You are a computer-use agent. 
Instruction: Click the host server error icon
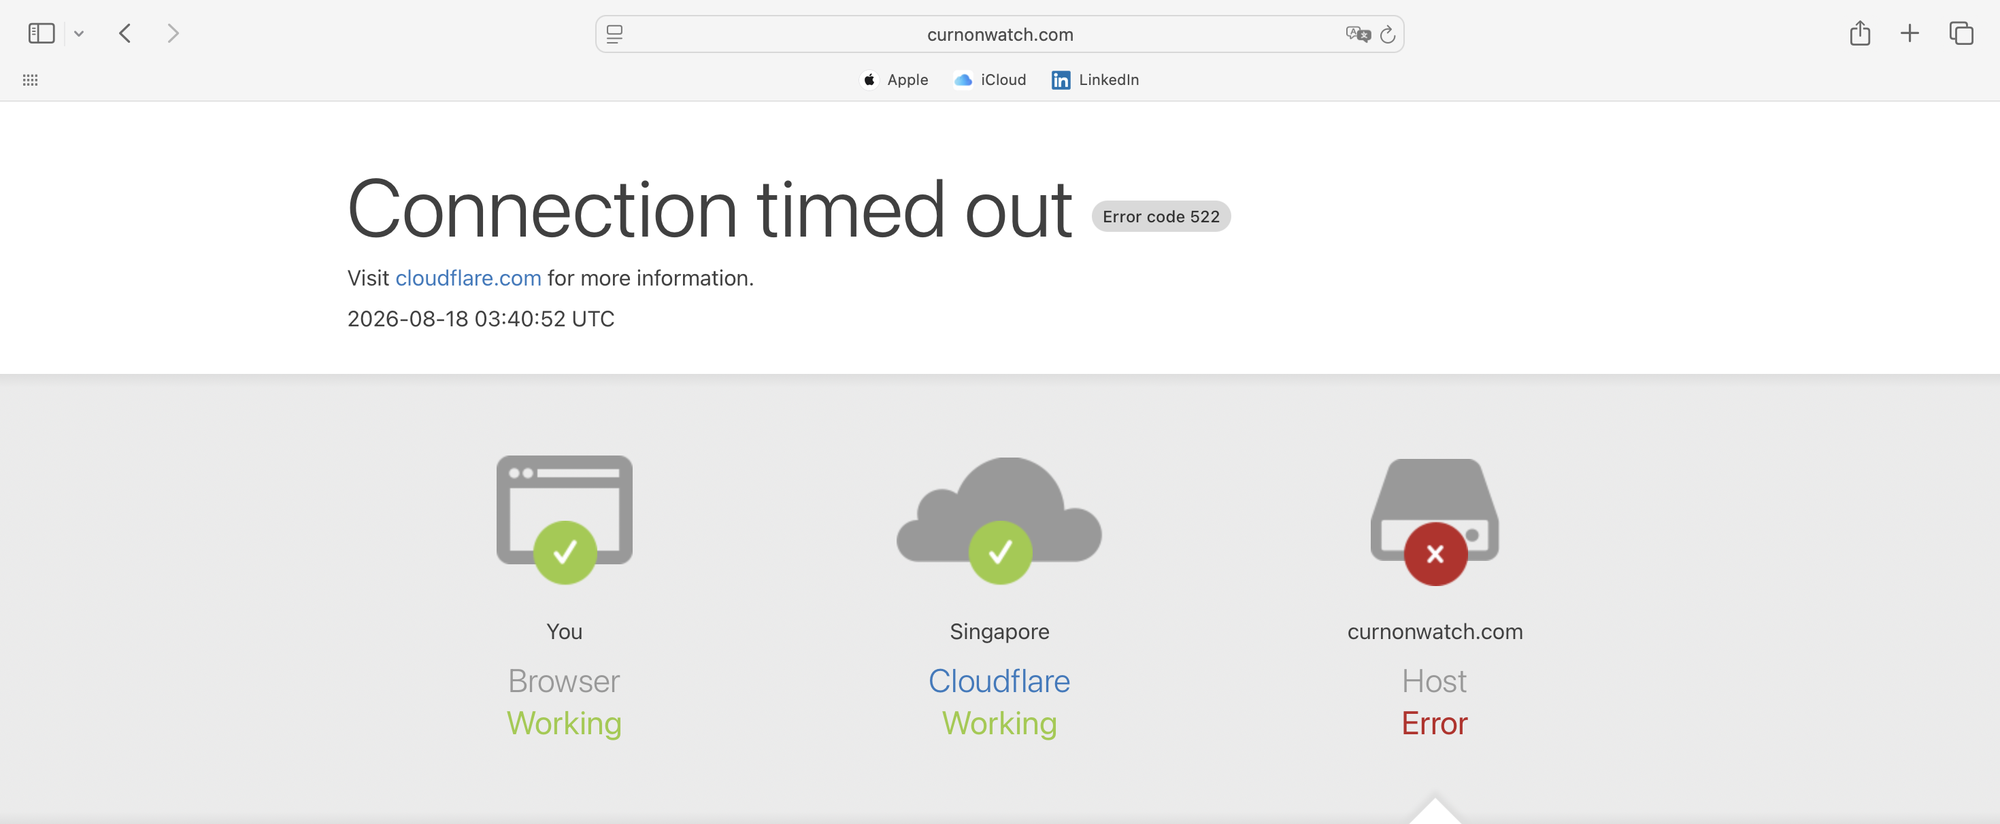point(1435,521)
